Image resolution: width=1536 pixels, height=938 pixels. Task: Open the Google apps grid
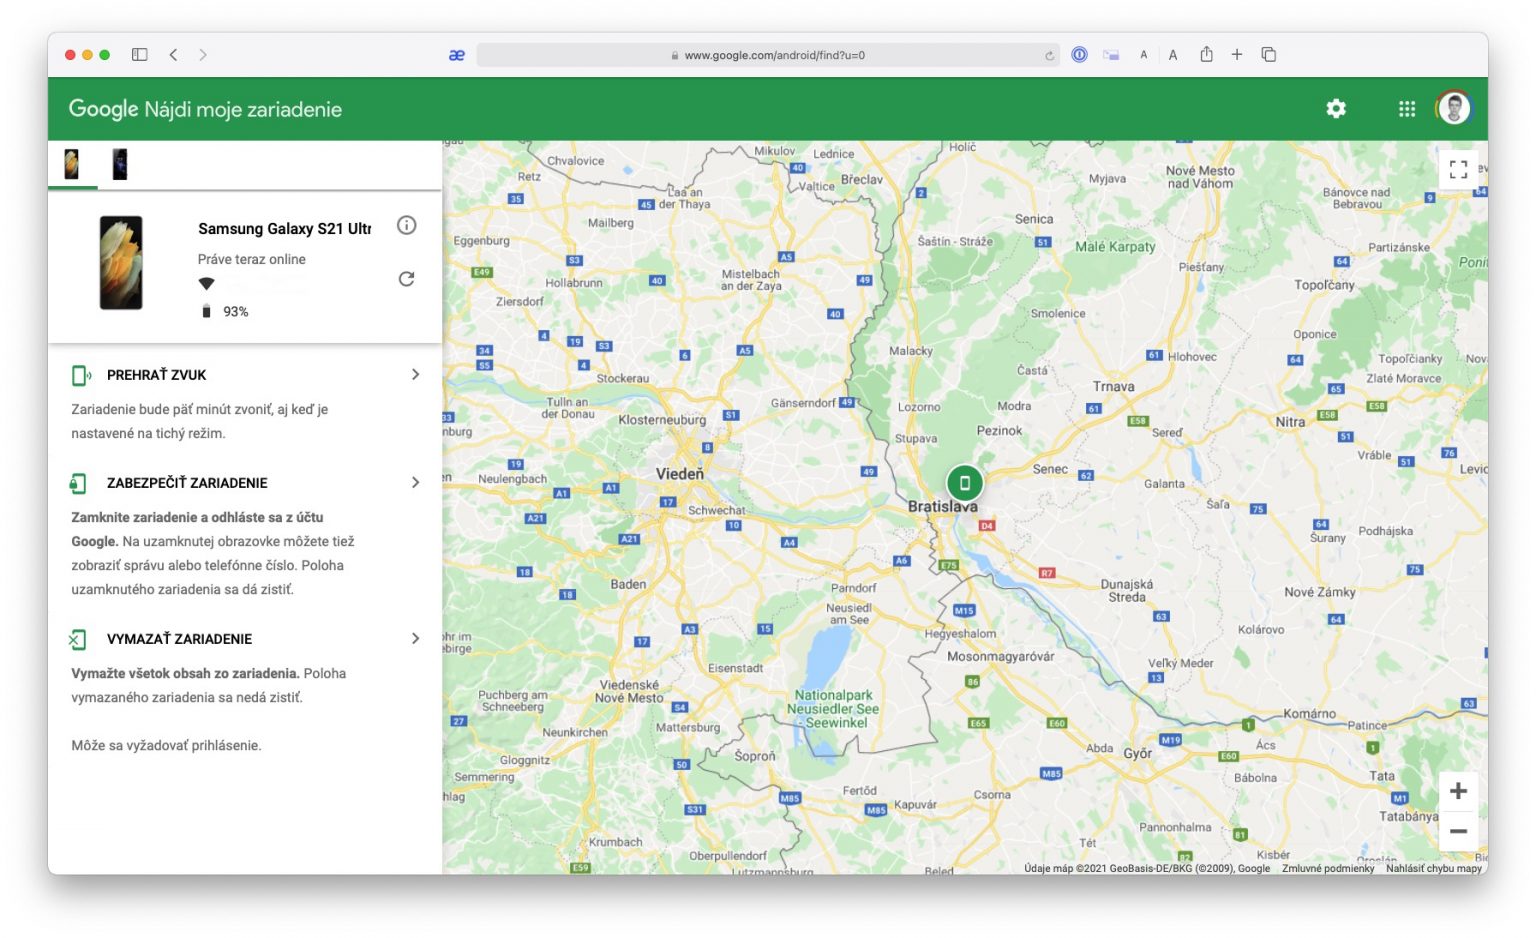click(x=1407, y=109)
